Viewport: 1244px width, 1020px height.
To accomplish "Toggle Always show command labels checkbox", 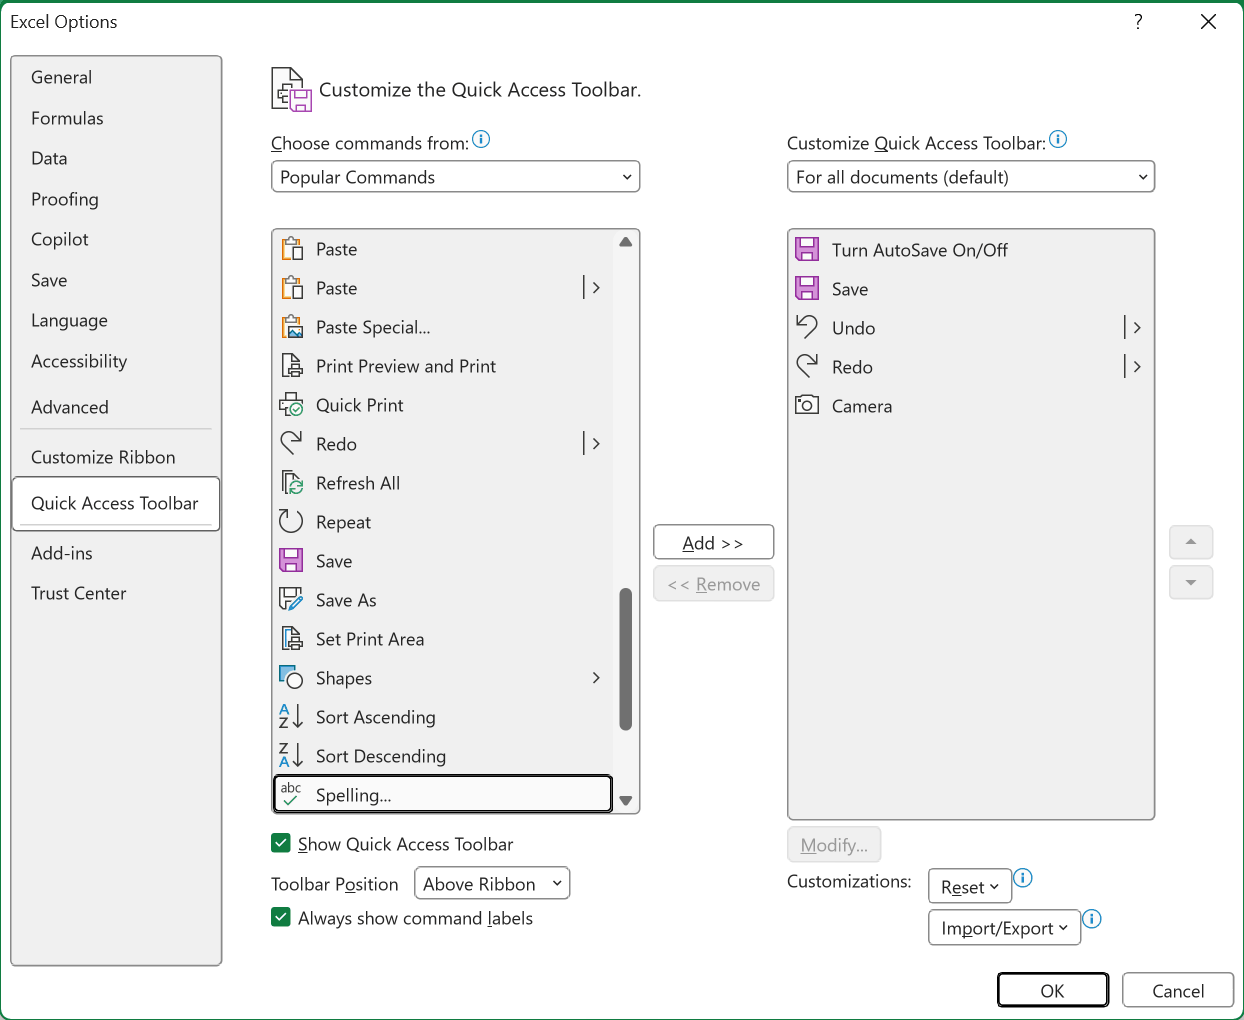I will (281, 918).
